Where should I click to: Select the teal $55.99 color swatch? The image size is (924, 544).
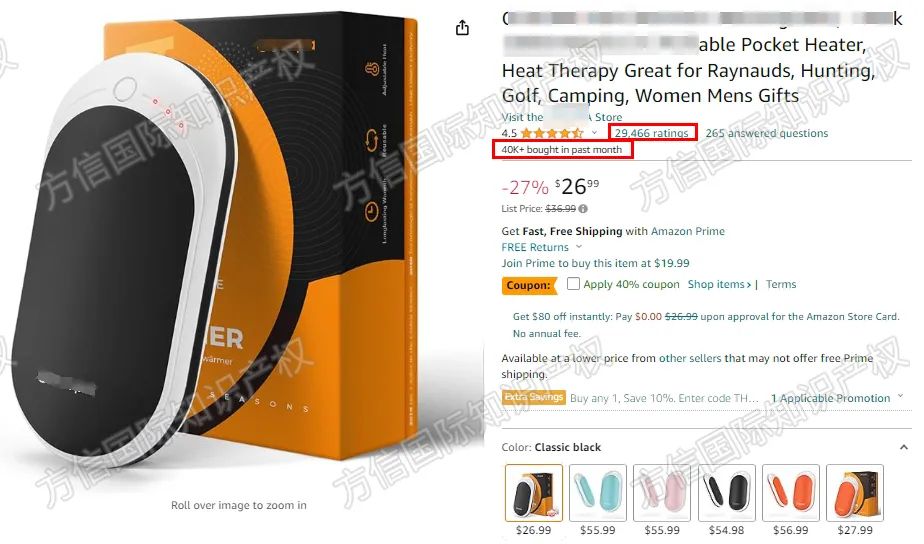click(x=598, y=500)
